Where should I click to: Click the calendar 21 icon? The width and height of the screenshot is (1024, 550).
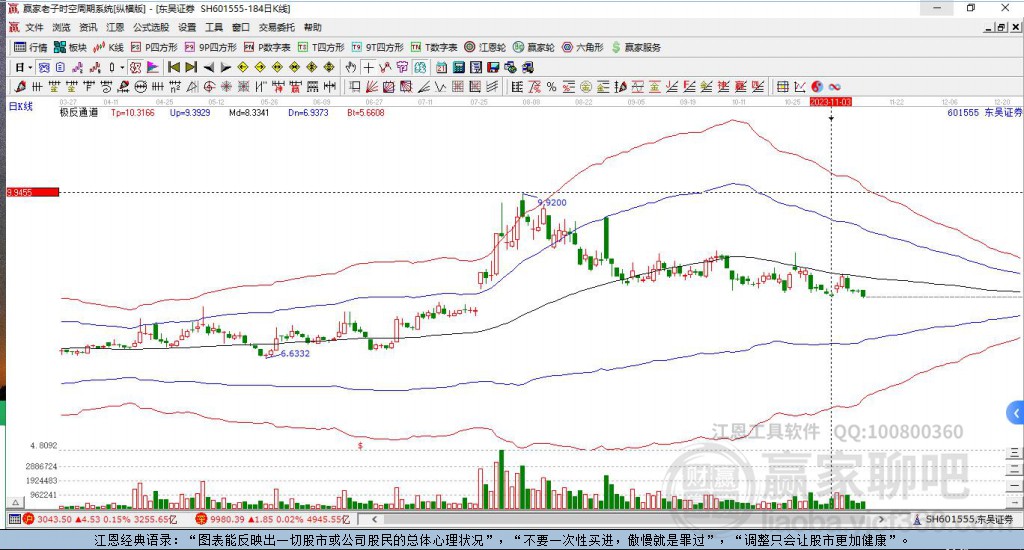pyautogui.click(x=441, y=67)
